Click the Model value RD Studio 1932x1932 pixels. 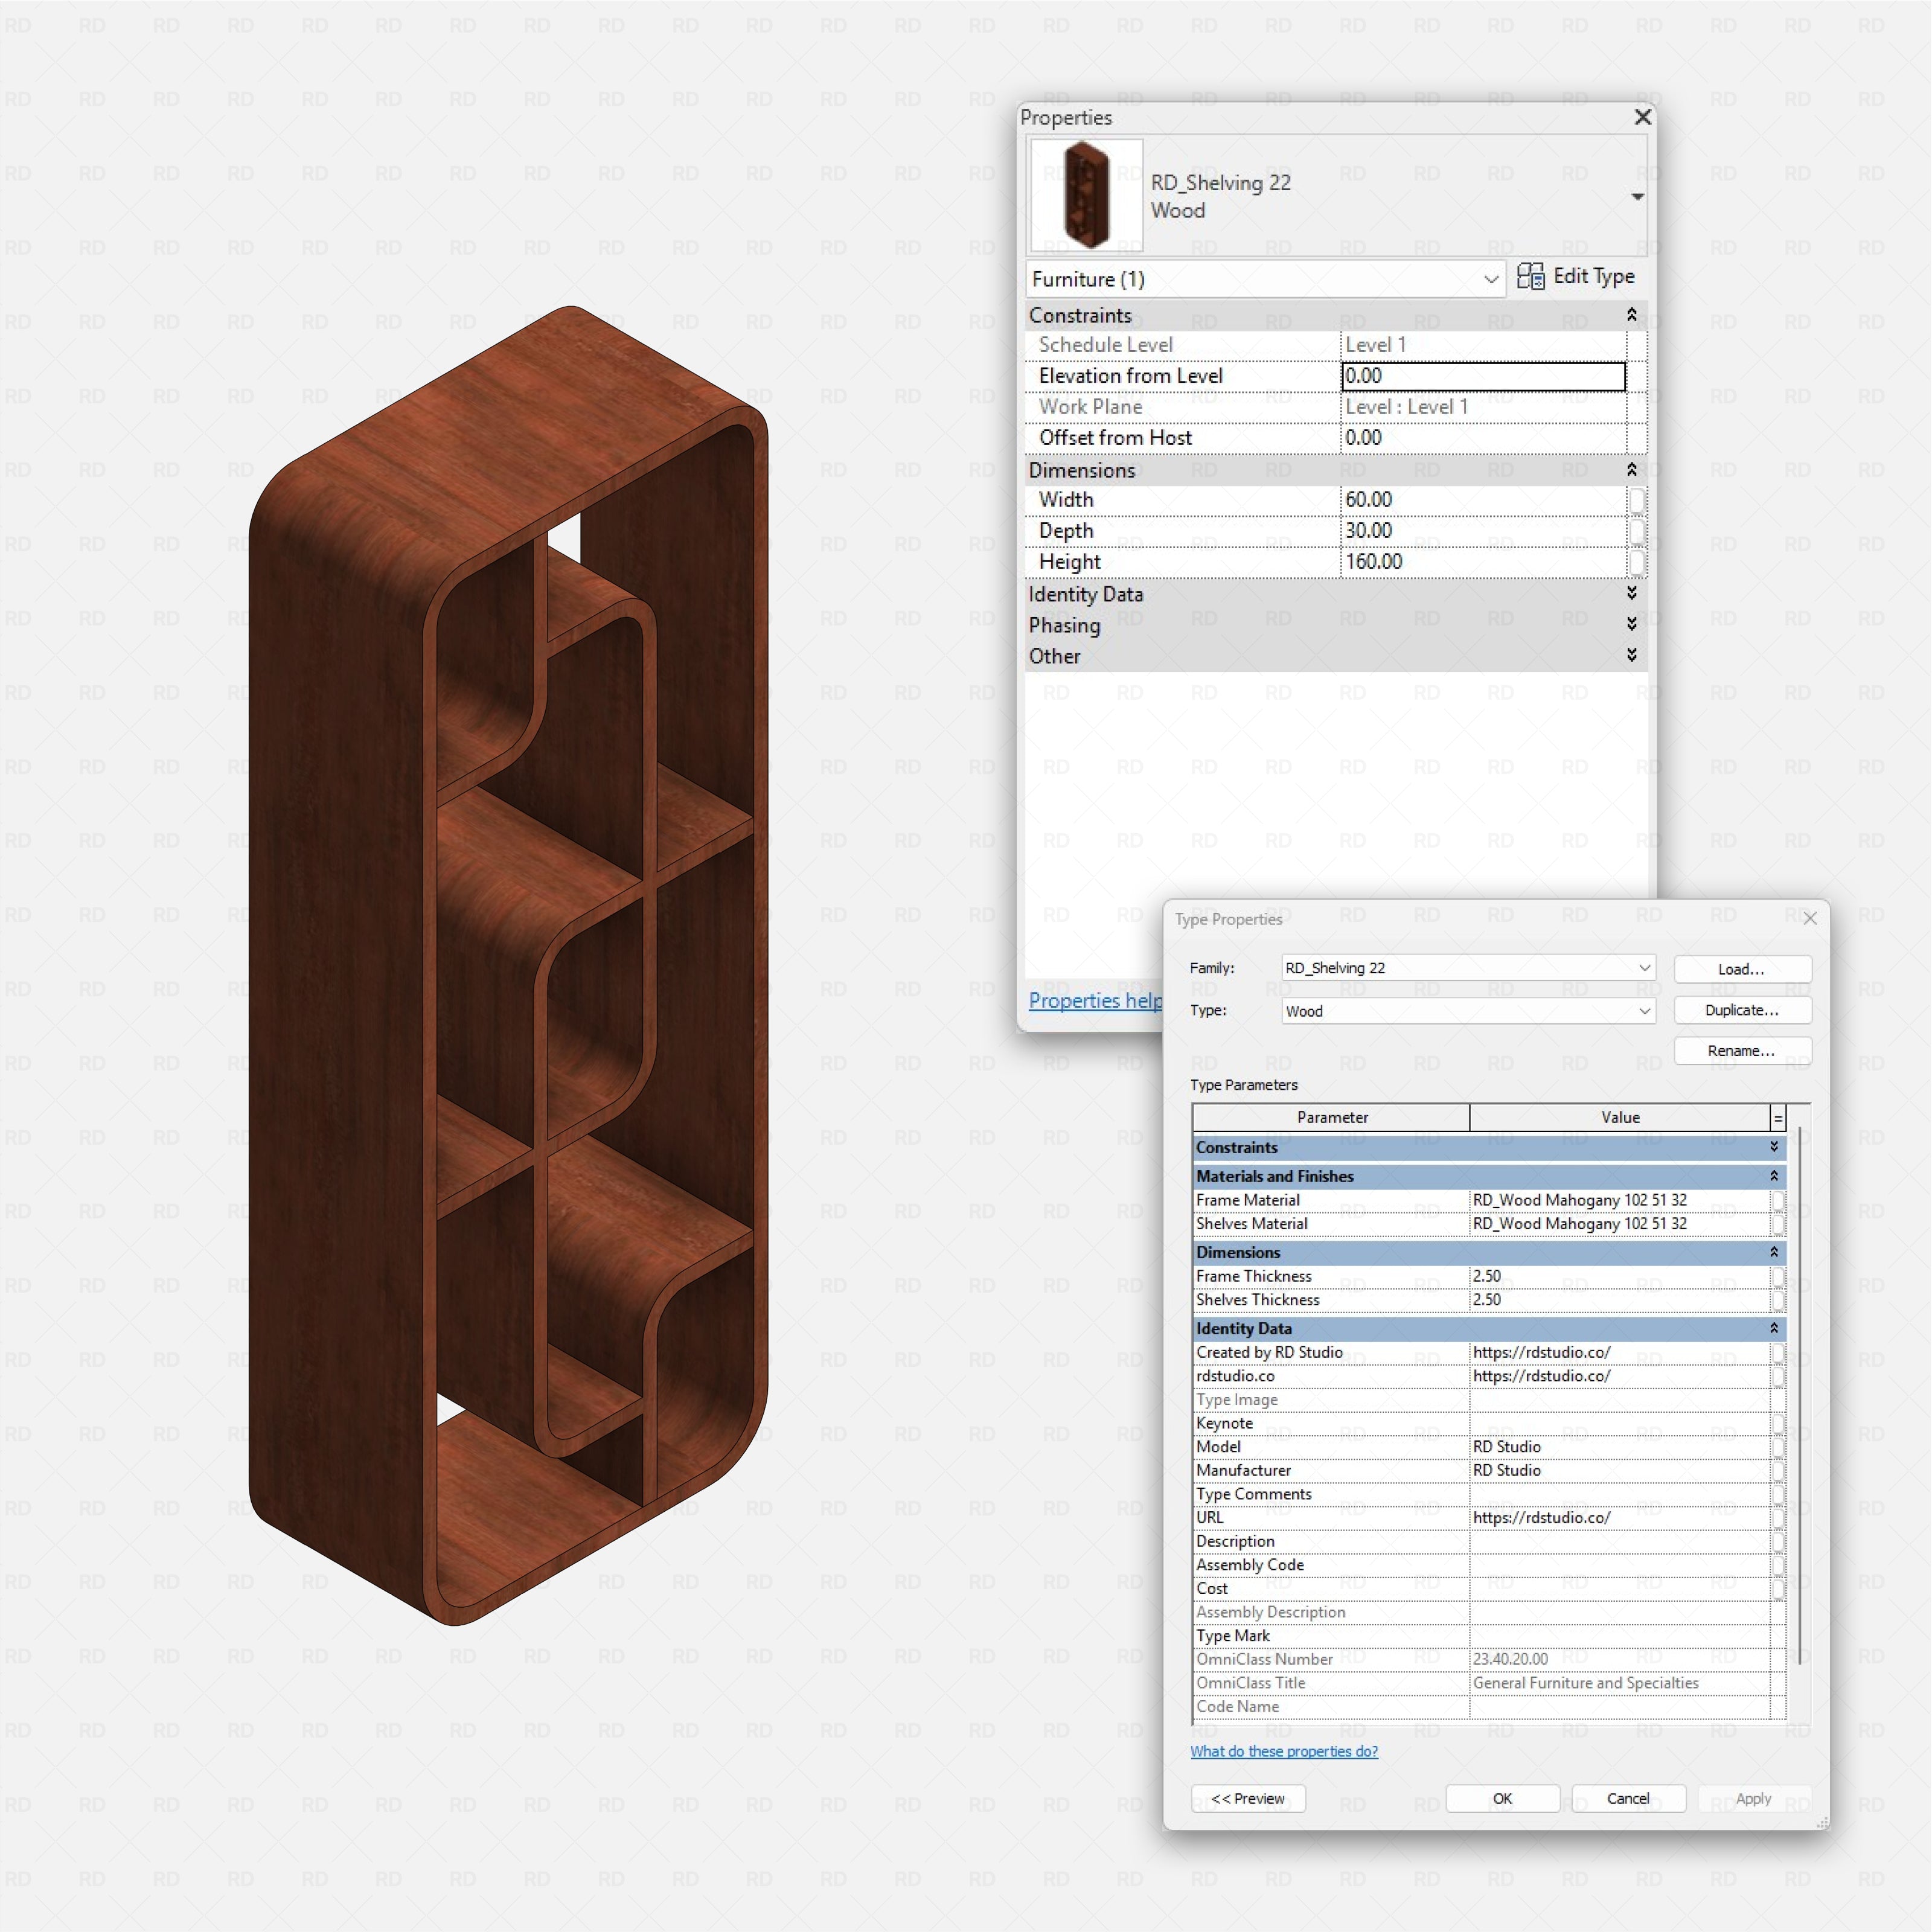pos(1619,1447)
